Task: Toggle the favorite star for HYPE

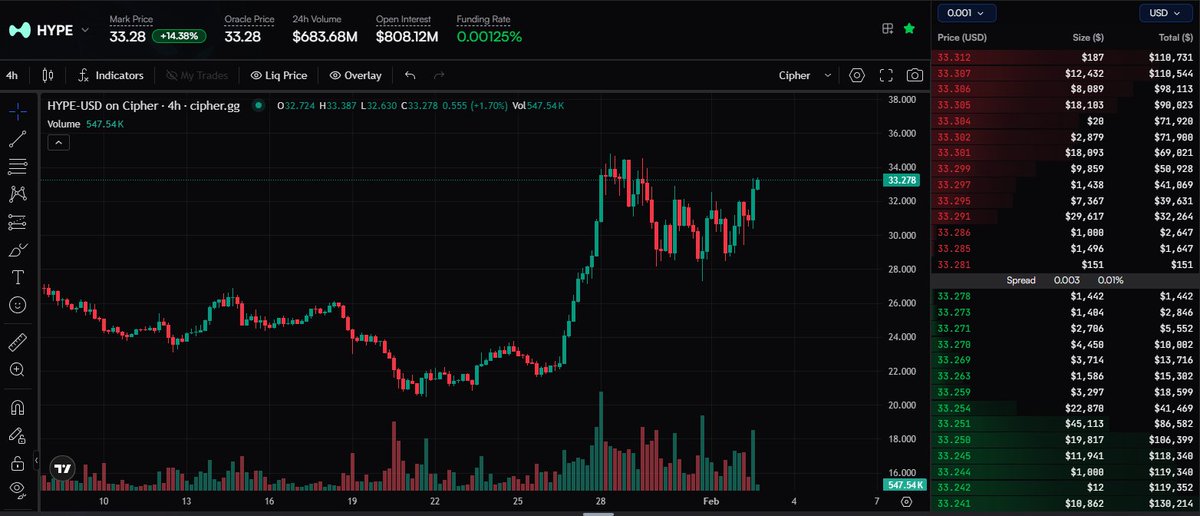Action: click(x=908, y=29)
